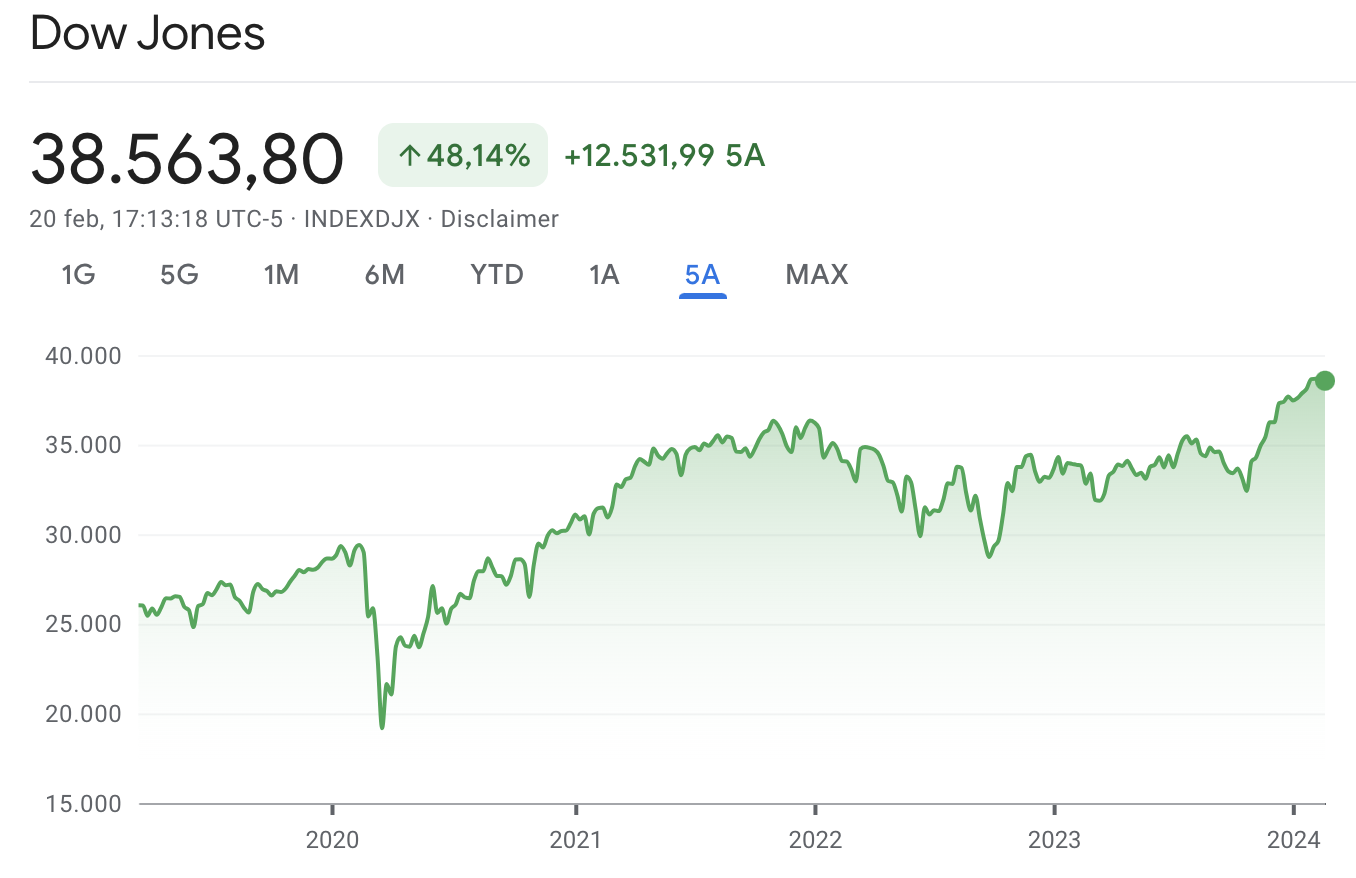This screenshot has height=878, width=1356.
Task: Select the 1M time range tab
Action: pos(281,274)
